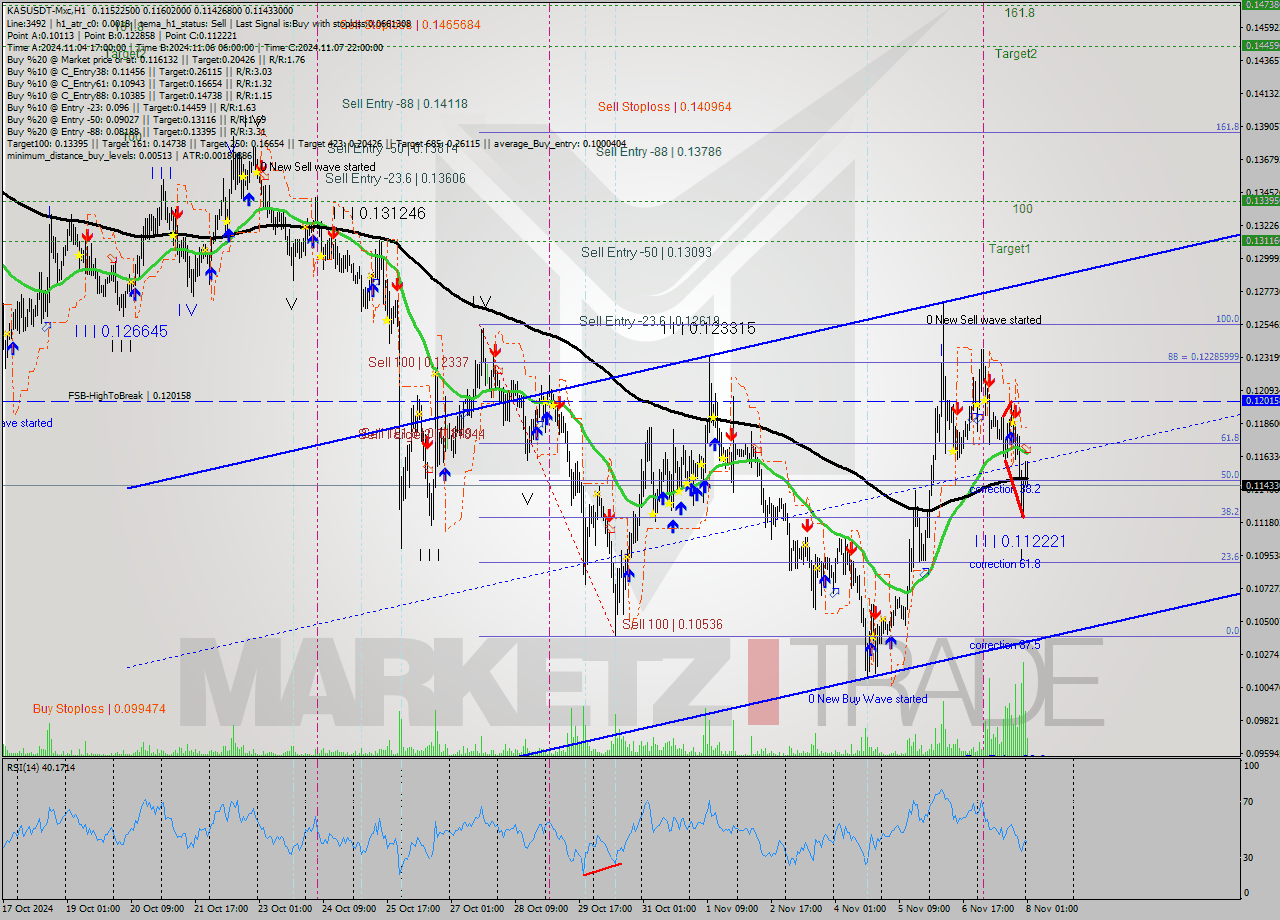Click the green '161.8' label near Target2

(1020, 13)
